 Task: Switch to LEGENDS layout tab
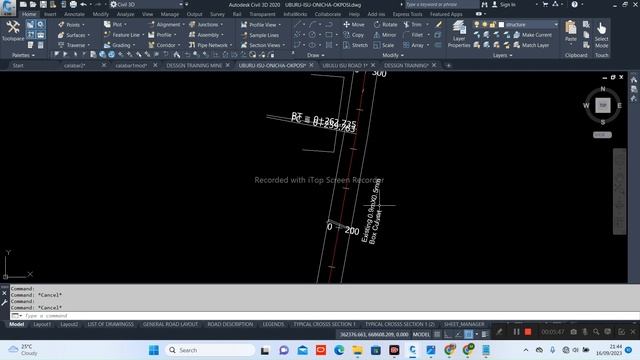tap(273, 324)
